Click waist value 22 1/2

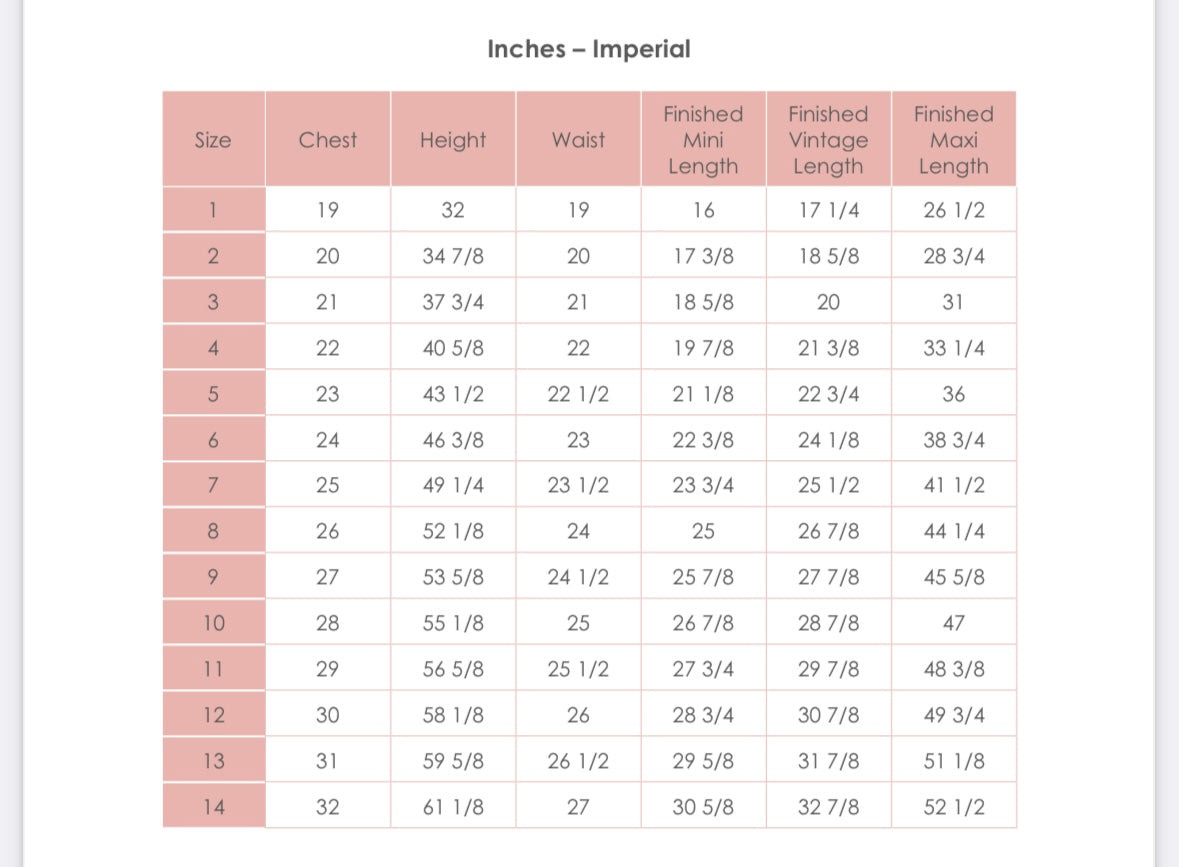[x=578, y=394]
